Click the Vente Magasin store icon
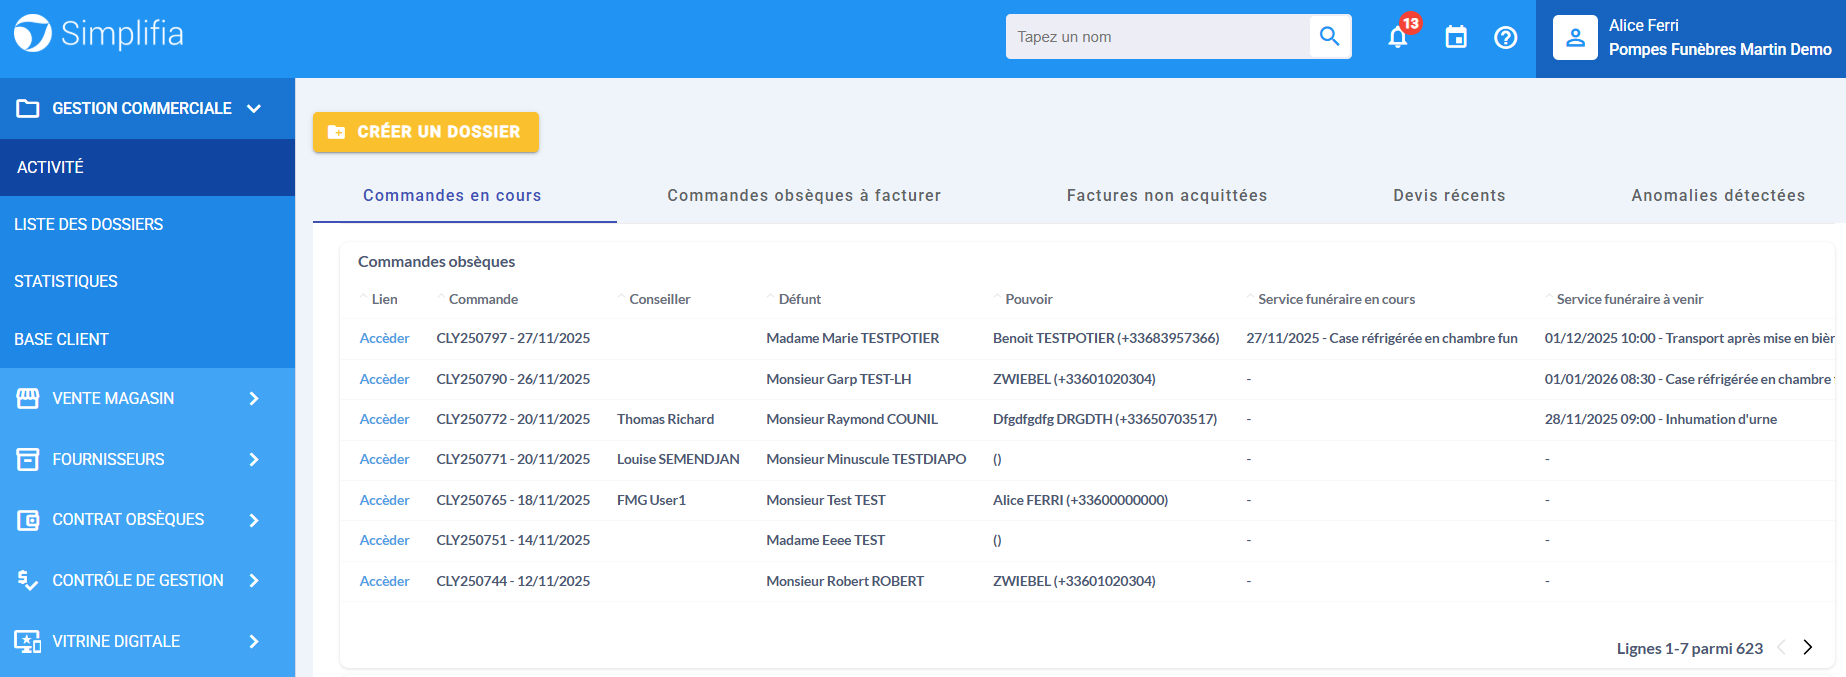This screenshot has width=1846, height=677. coord(28,398)
